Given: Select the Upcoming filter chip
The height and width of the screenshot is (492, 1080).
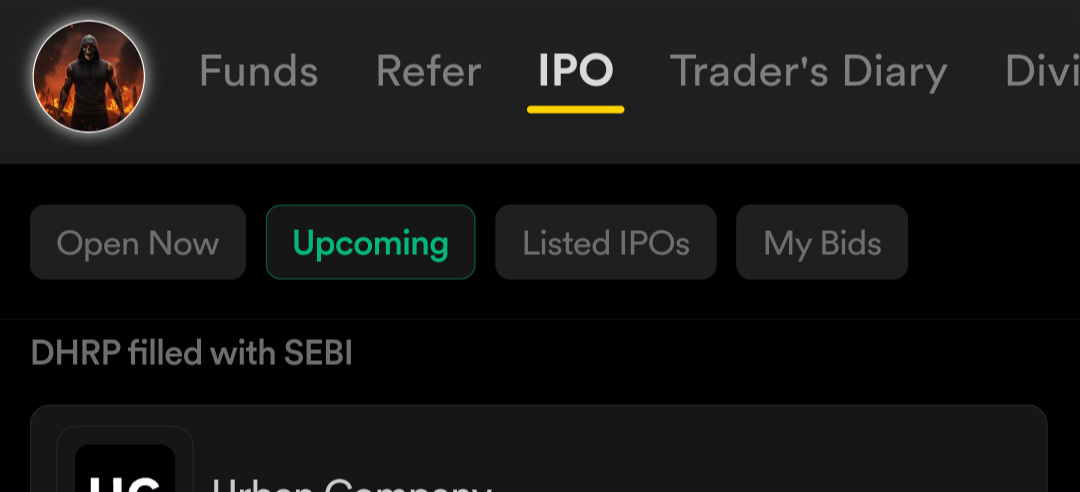Looking at the screenshot, I should coord(371,243).
